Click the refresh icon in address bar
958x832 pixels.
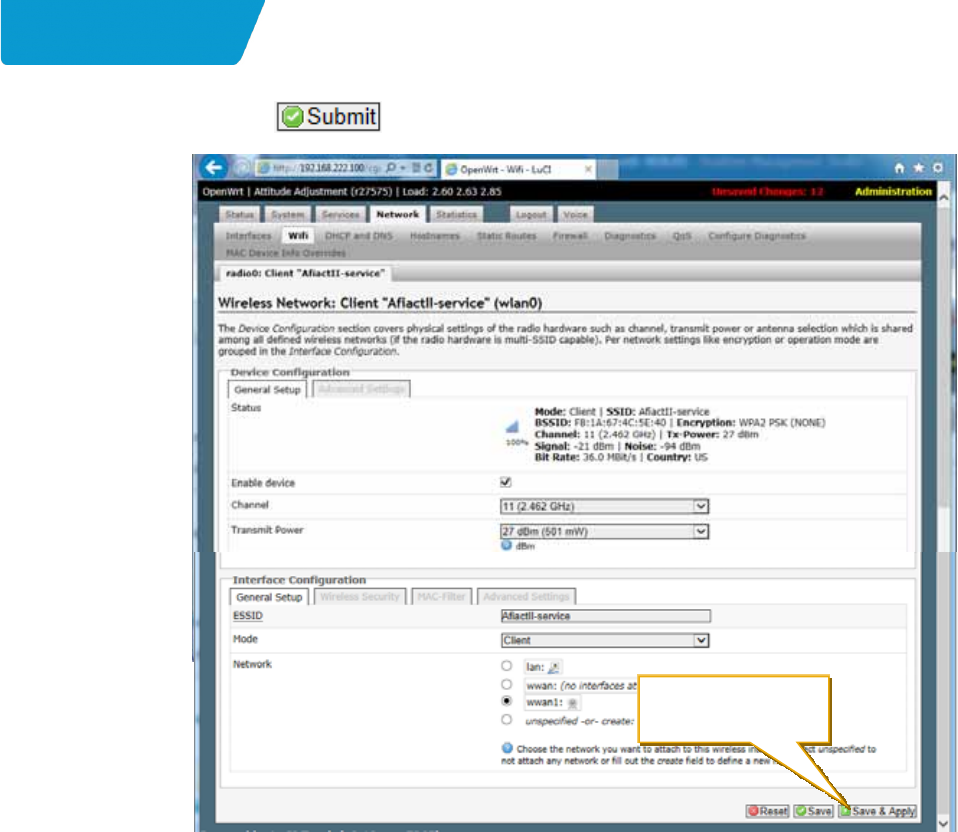click(429, 168)
